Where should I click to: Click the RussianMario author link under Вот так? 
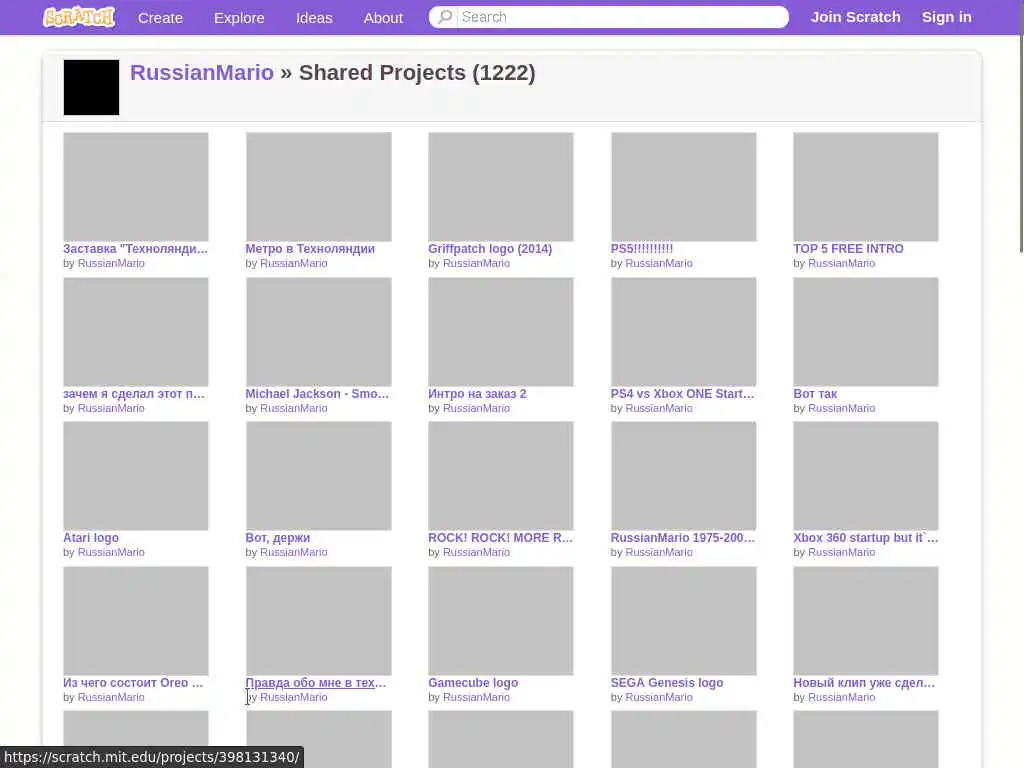tap(841, 409)
